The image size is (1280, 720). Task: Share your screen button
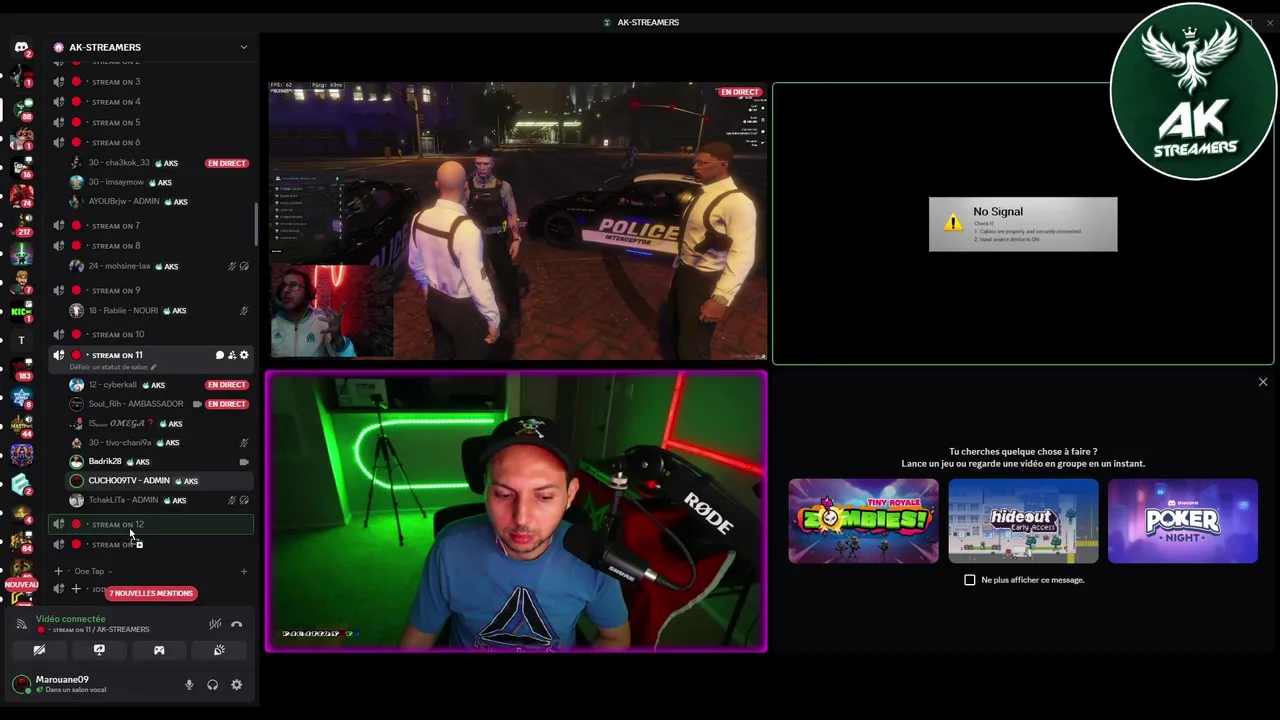pos(99,650)
